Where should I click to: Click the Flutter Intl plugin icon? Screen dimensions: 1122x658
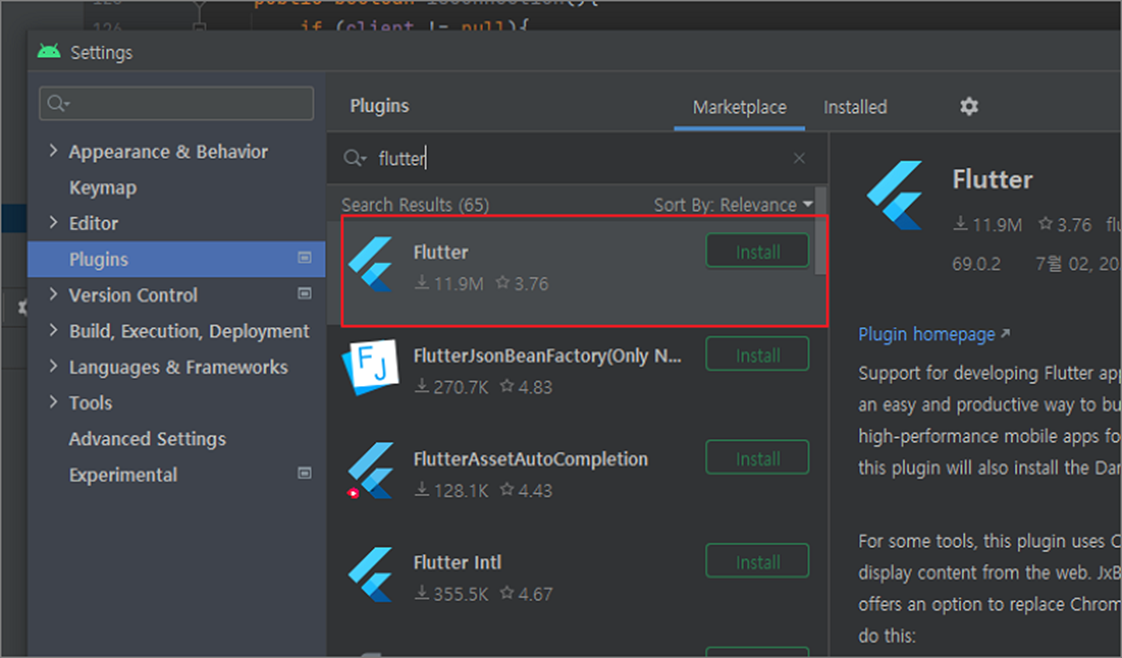pos(371,574)
